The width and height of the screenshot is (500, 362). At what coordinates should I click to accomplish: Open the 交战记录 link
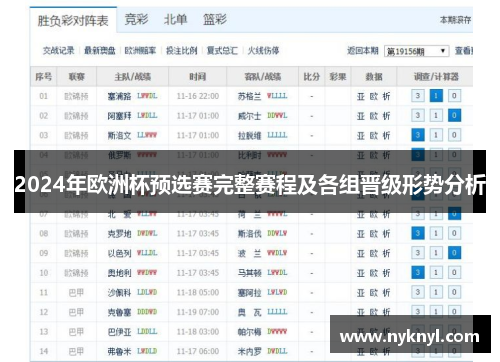[x=59, y=51]
